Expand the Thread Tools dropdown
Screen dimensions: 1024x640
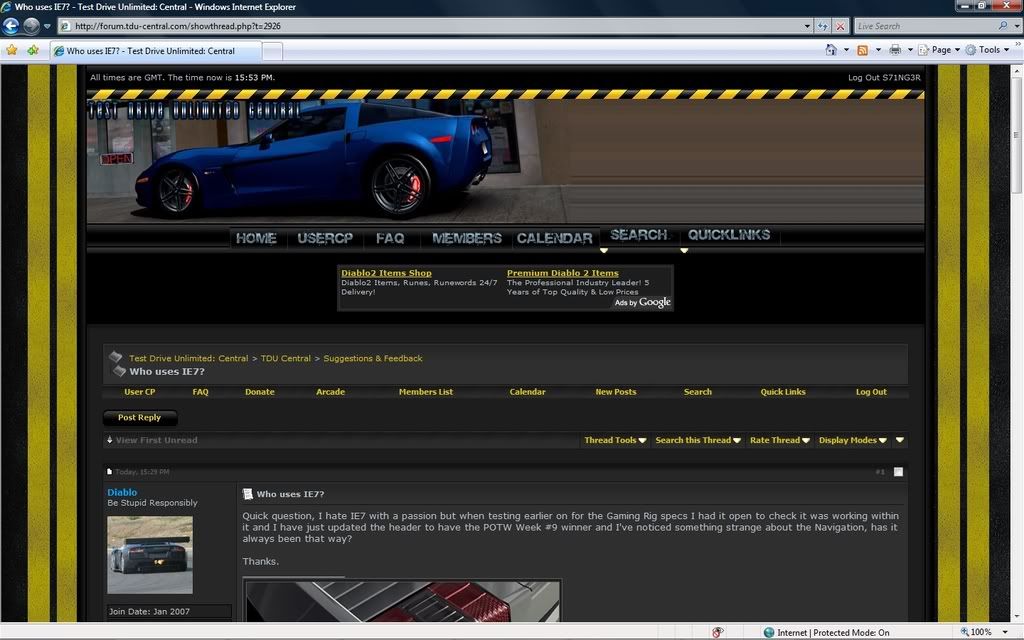pos(615,440)
